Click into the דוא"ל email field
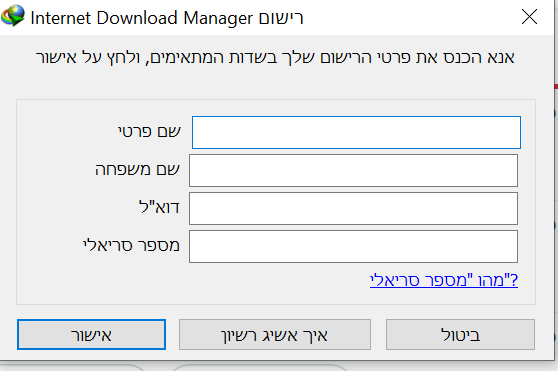The width and height of the screenshot is (558, 371). pyautogui.click(x=353, y=208)
